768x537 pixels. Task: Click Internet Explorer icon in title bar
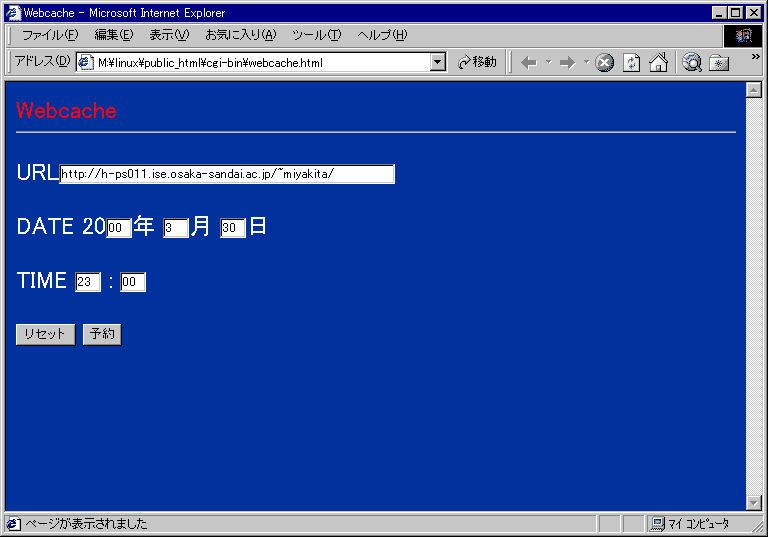coord(13,13)
